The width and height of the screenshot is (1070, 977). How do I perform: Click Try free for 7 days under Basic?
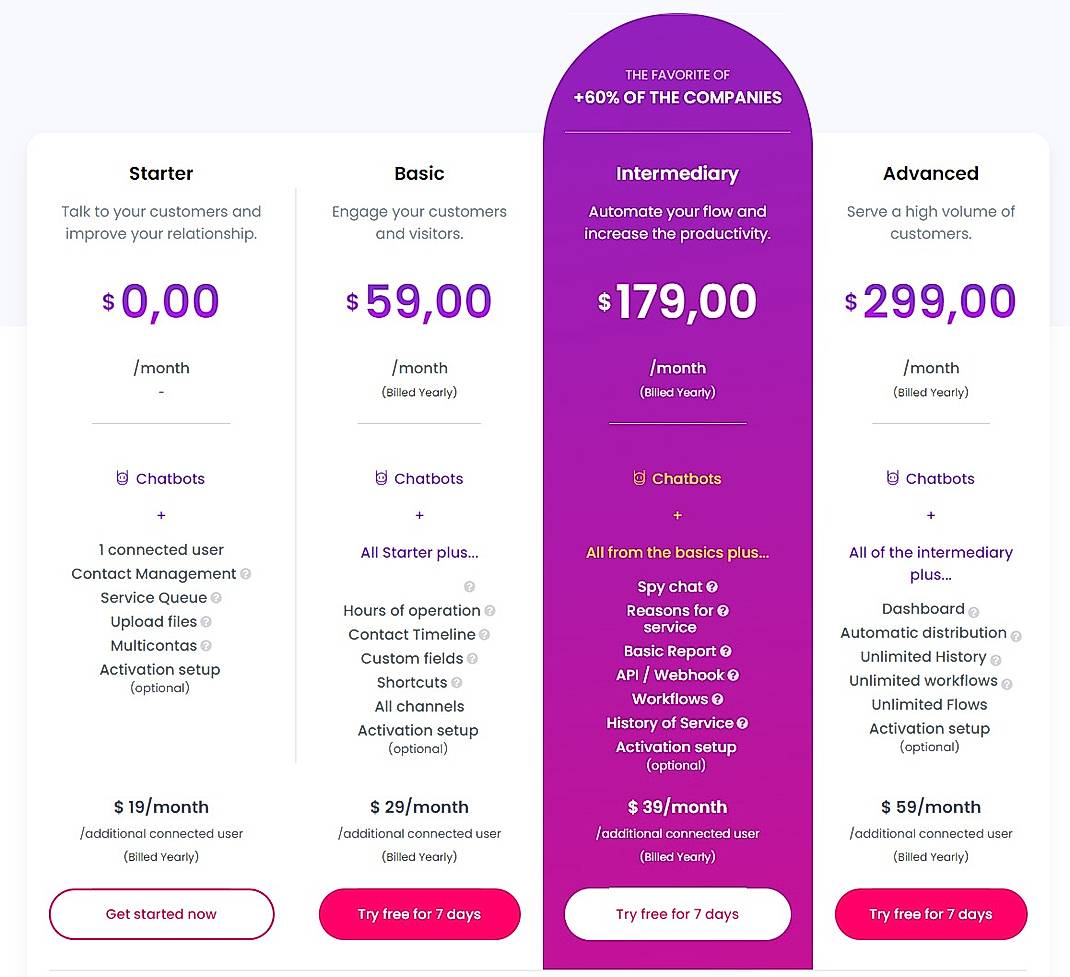[419, 914]
